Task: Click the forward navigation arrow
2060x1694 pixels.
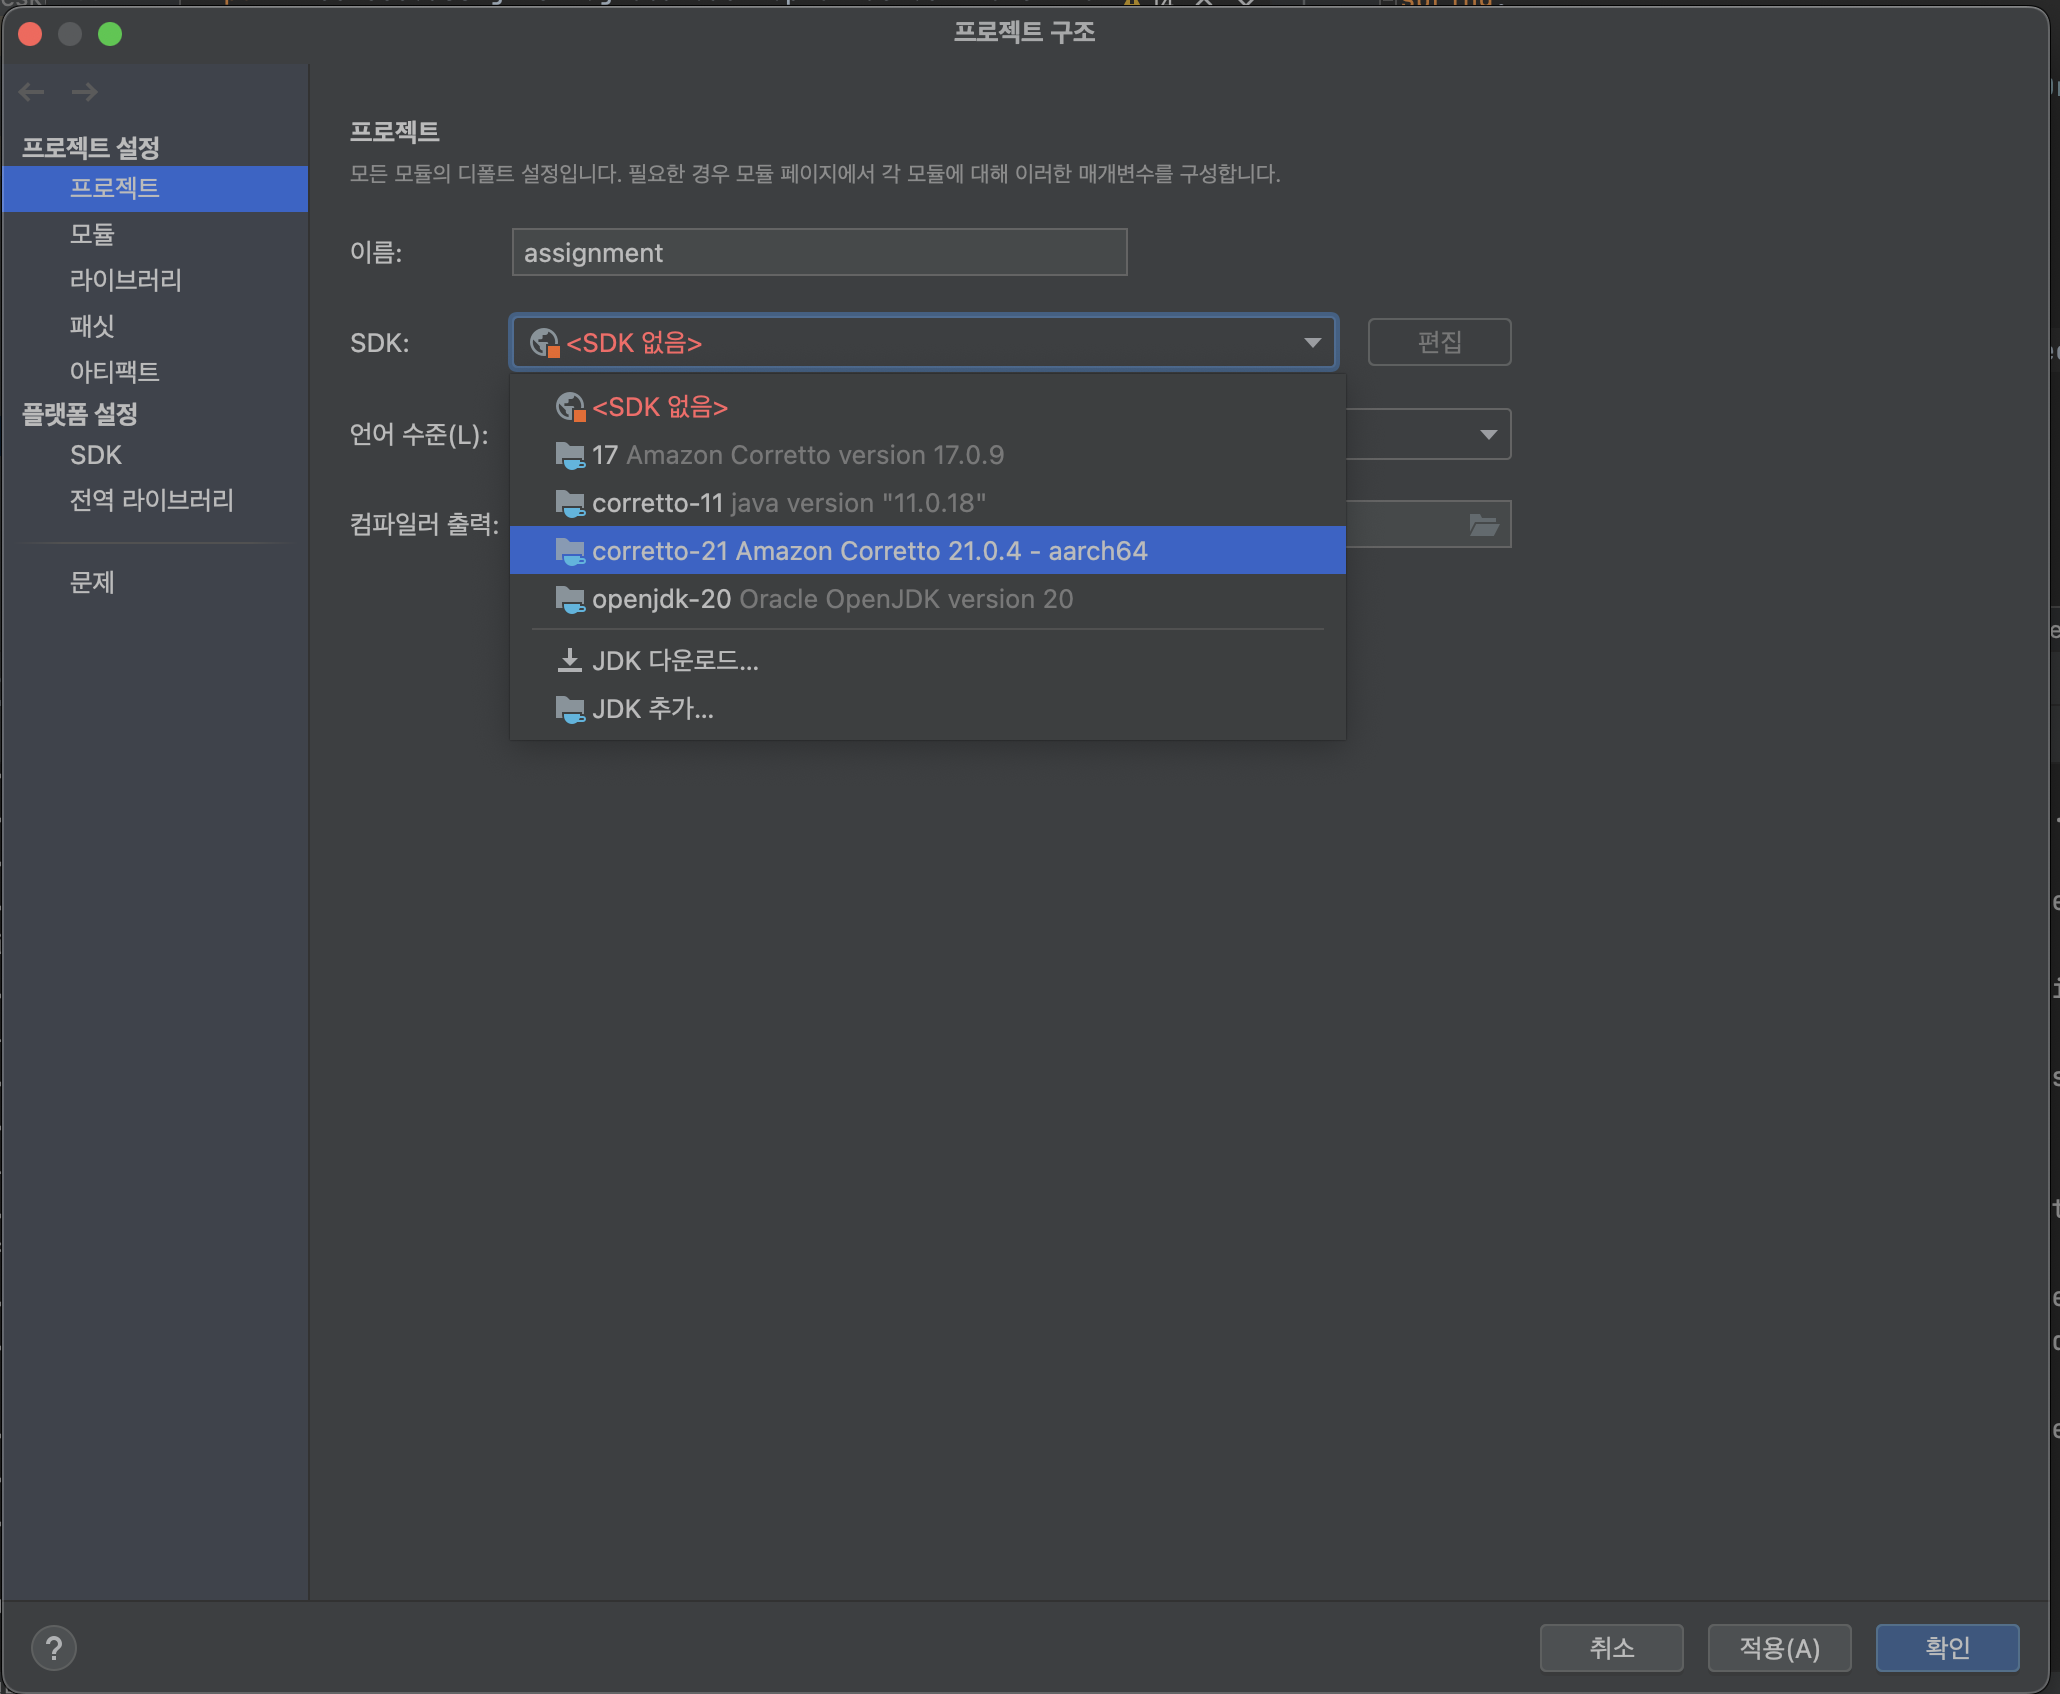Action: 85,92
